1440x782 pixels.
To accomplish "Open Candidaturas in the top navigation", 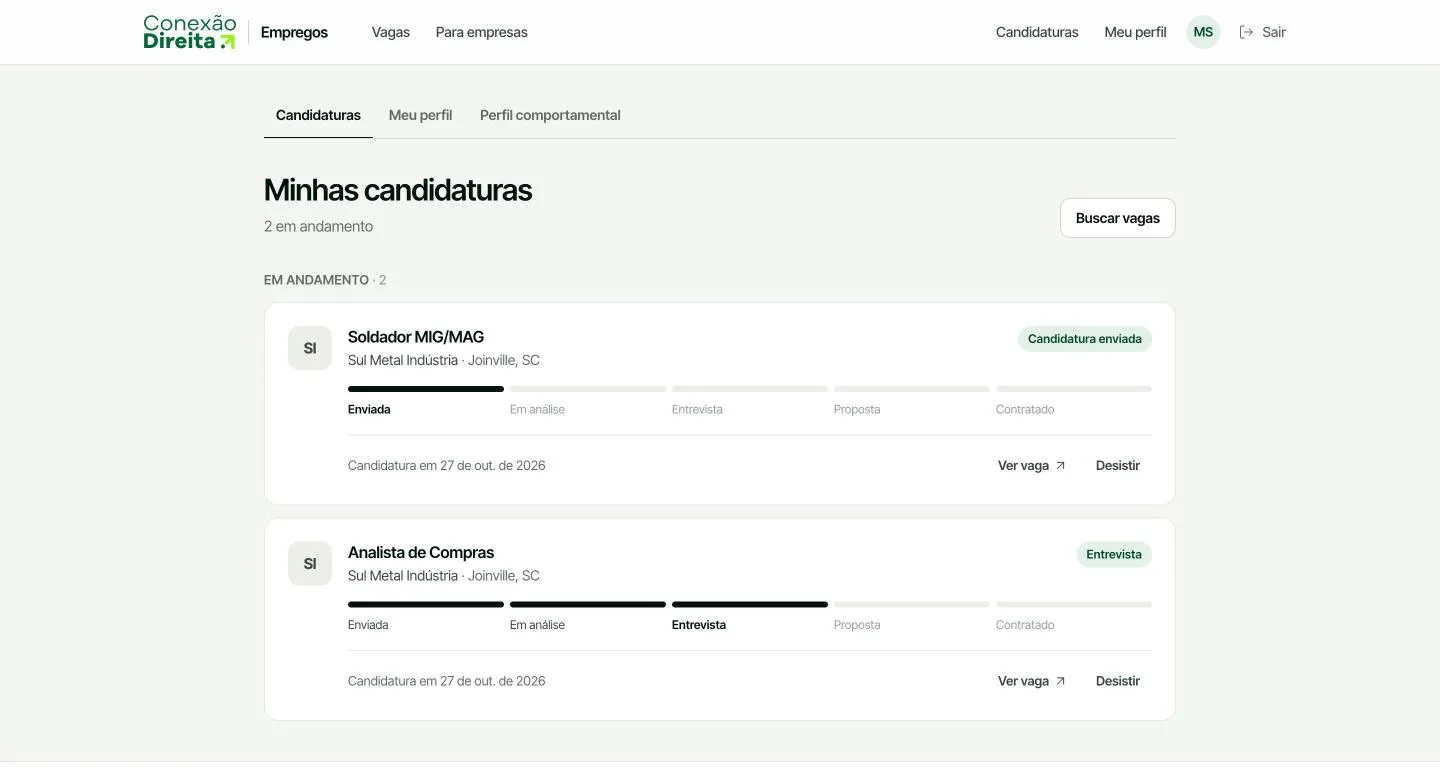I will (x=1037, y=32).
